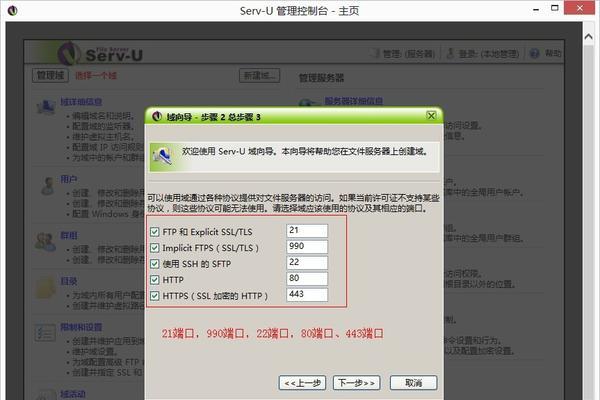Click the Serv-U icon in wizard title bar
Viewport: 600px width, 400px height.
pos(157,116)
